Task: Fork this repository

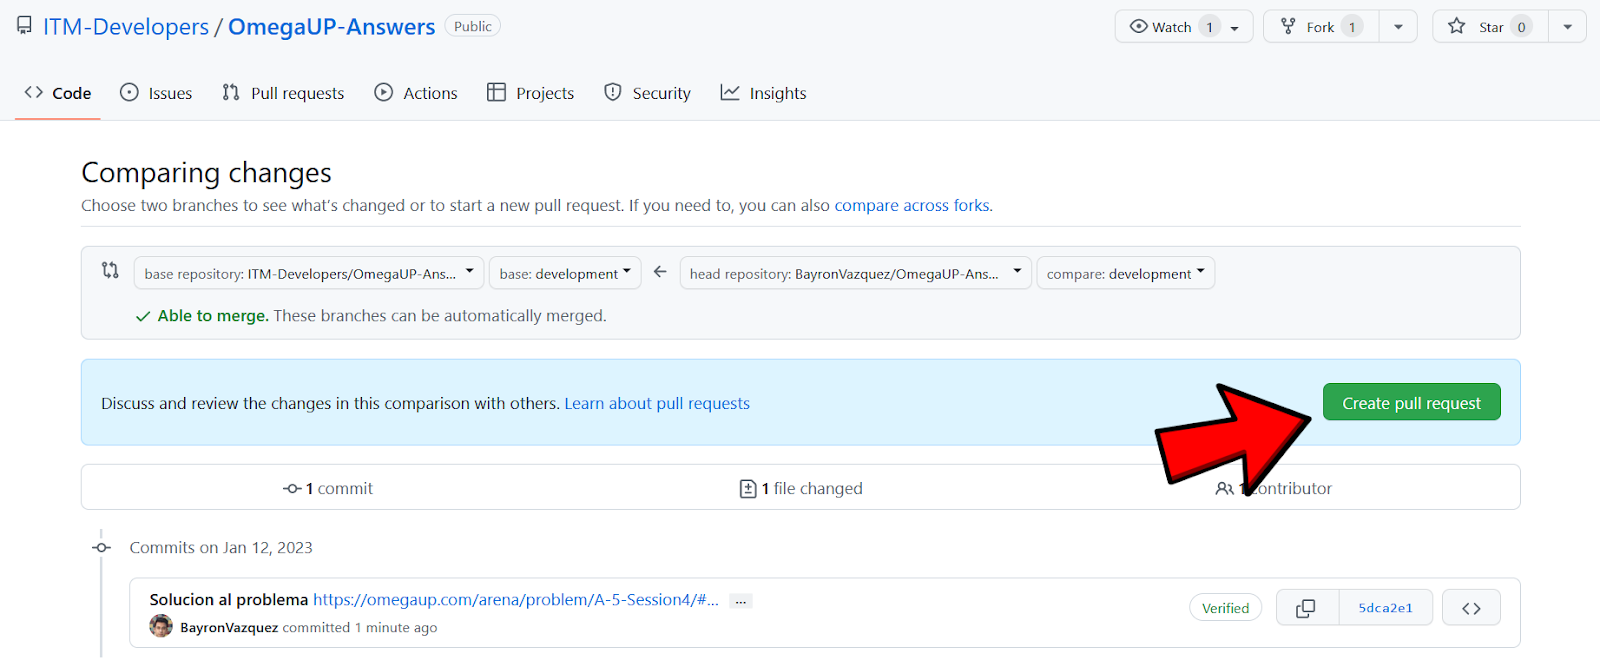Action: coord(1321,27)
